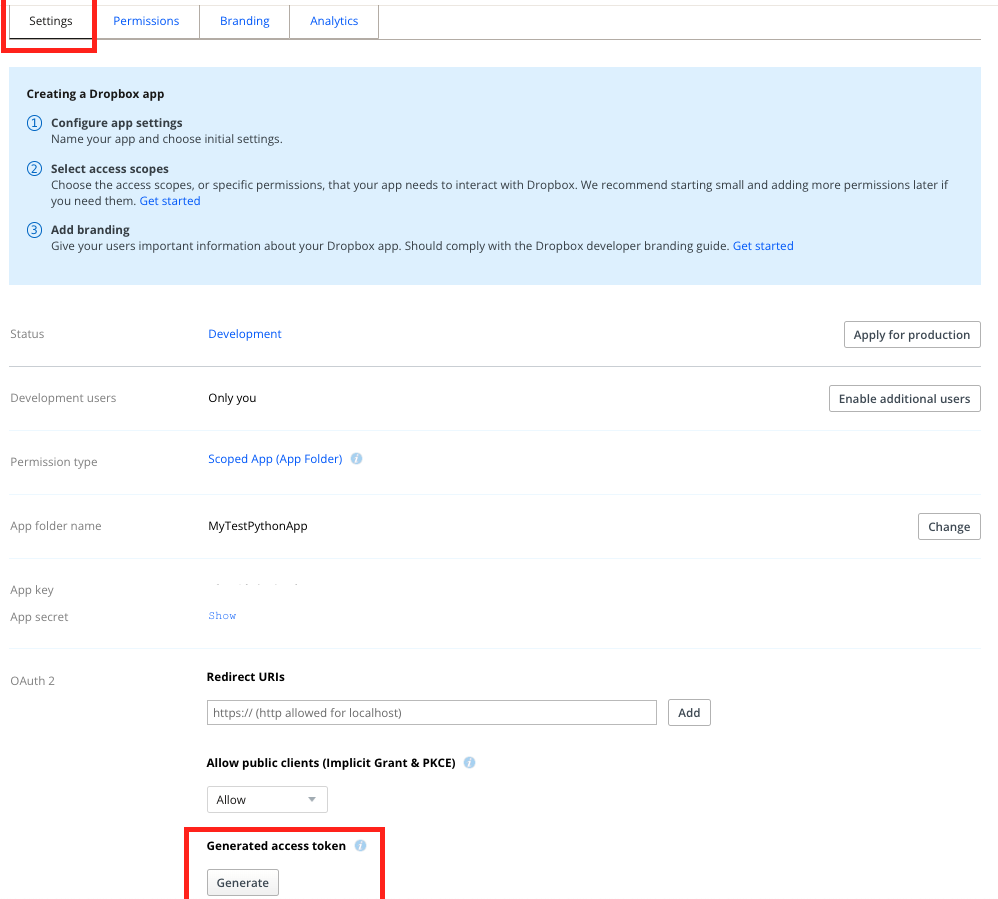Show the app secret

click(222, 616)
